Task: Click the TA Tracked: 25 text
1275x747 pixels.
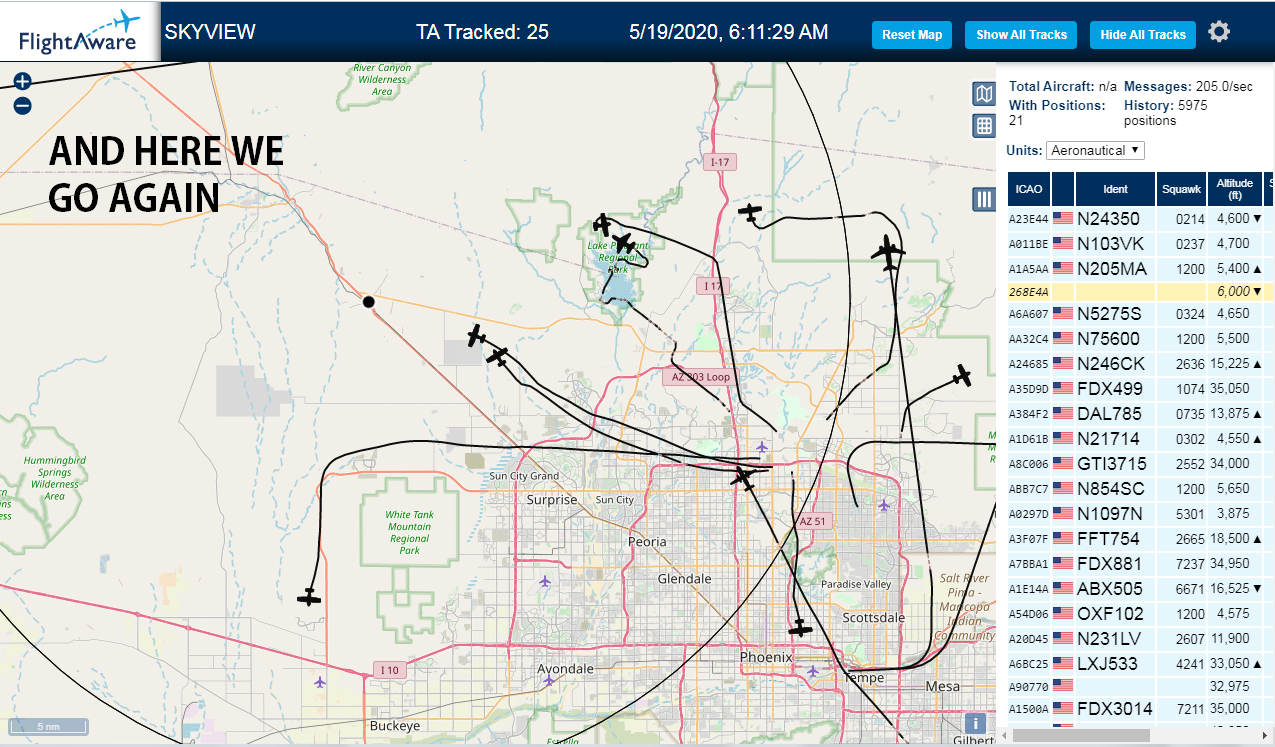Action: click(482, 32)
